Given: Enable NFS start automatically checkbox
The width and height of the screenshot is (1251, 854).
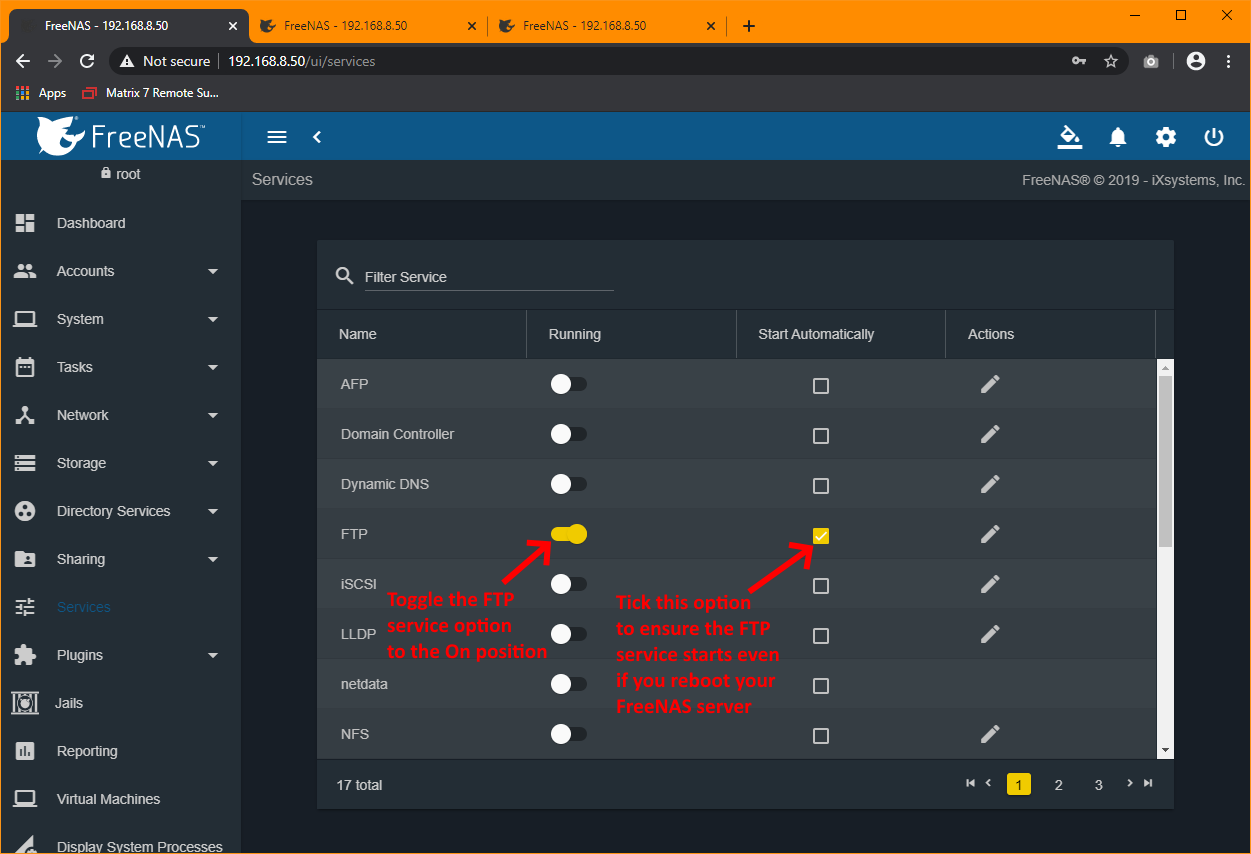Looking at the screenshot, I should coord(821,736).
